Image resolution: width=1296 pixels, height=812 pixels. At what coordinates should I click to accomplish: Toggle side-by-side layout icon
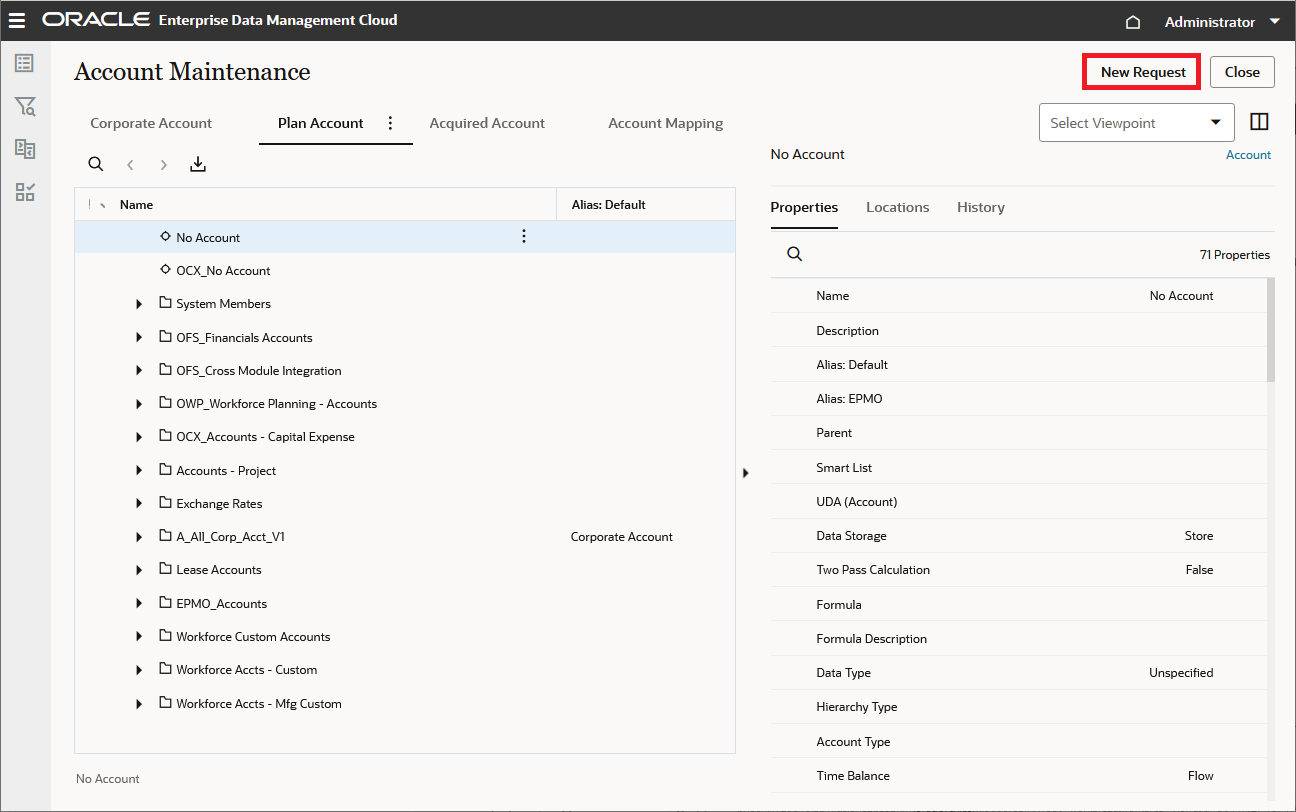1259,122
